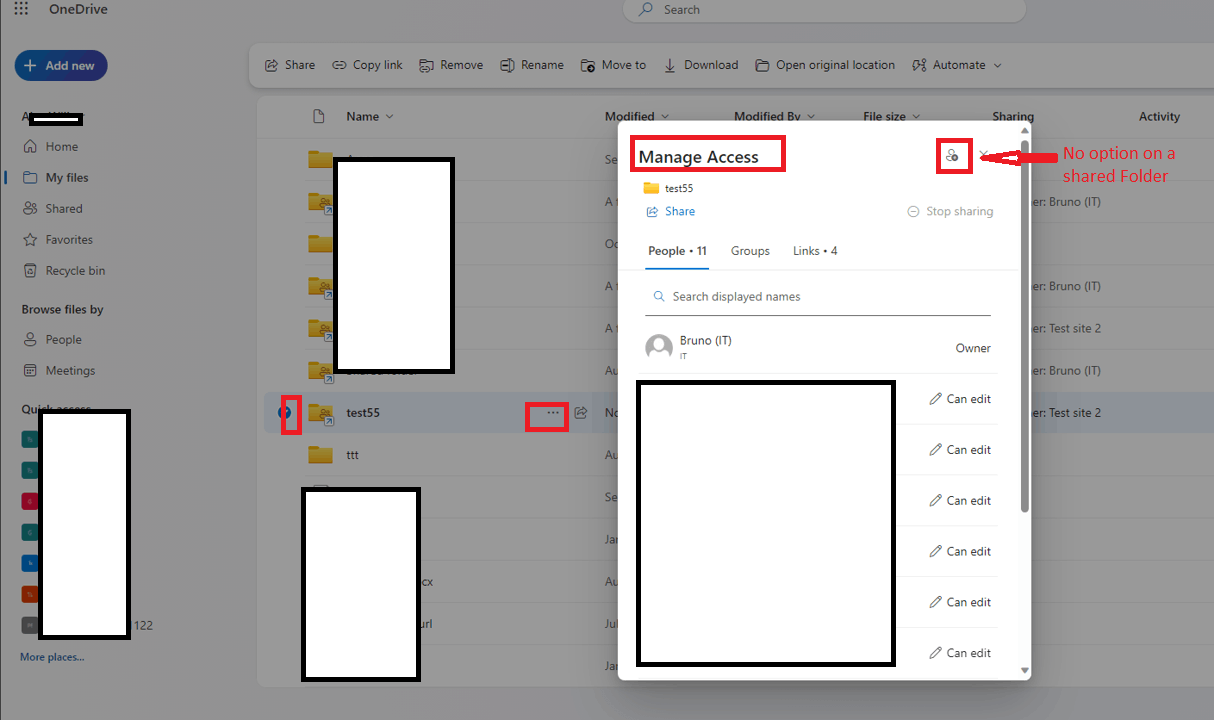Click the Owner label for Bruno (IT)
This screenshot has height=720, width=1214.
(x=973, y=349)
